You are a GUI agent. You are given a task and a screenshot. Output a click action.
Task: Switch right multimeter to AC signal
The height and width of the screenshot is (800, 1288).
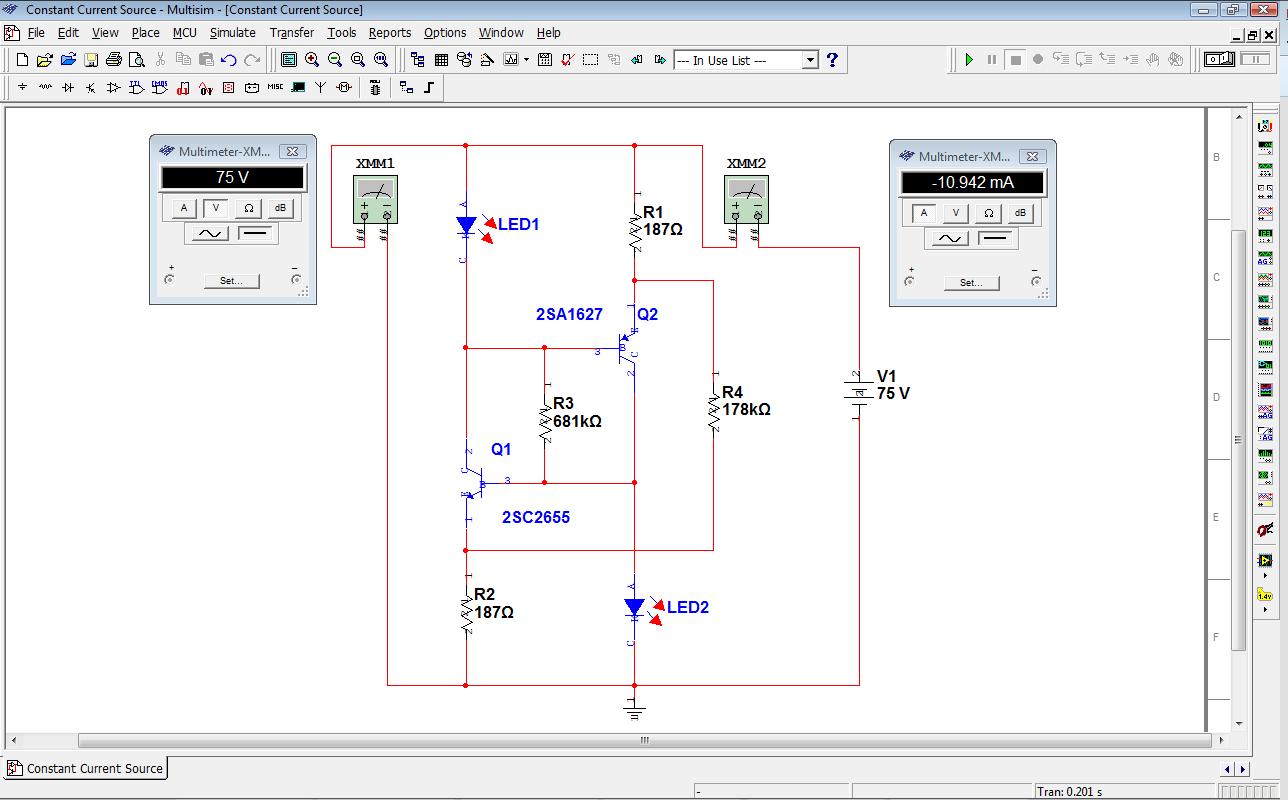[949, 238]
